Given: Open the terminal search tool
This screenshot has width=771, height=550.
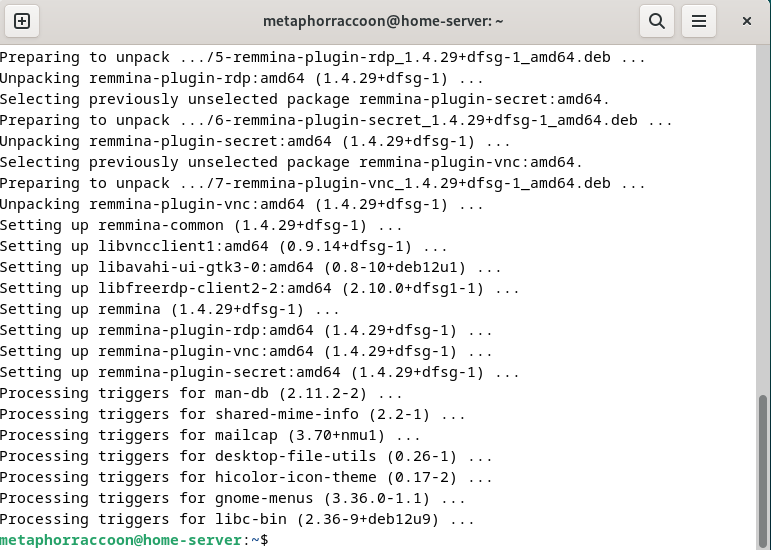Looking at the screenshot, I should click(656, 21).
